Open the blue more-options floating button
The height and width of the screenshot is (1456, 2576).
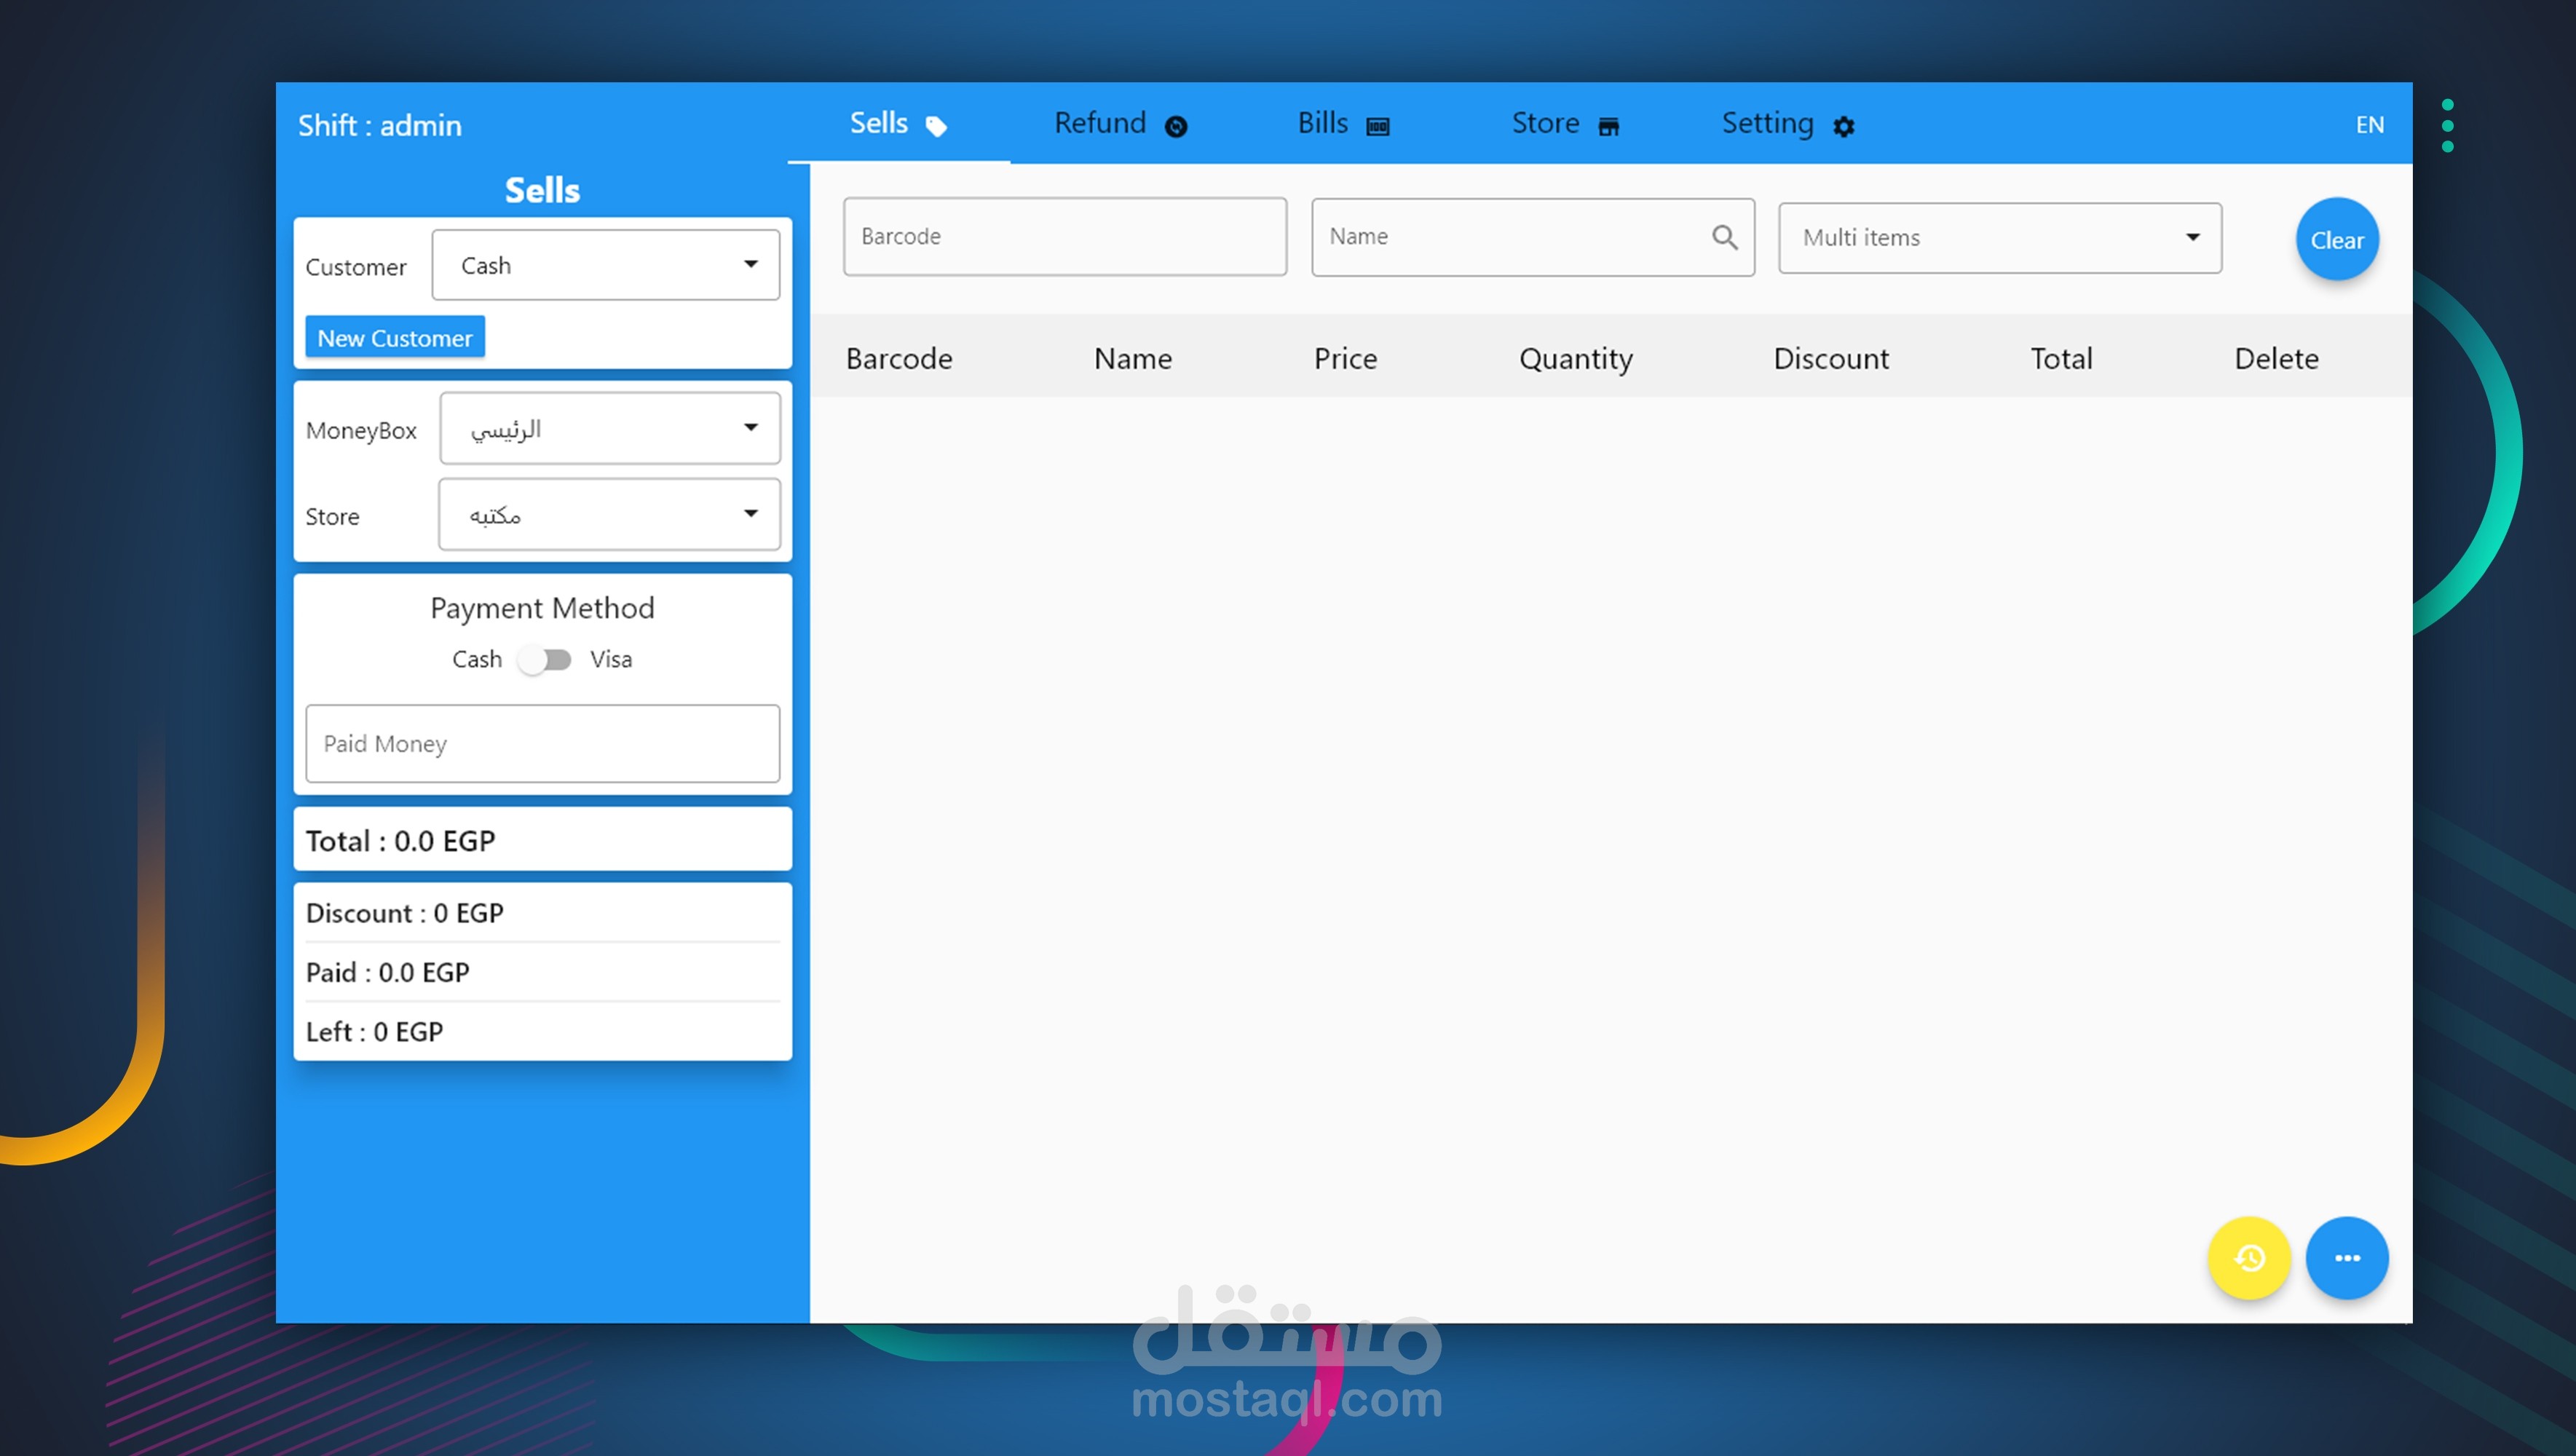click(2347, 1258)
